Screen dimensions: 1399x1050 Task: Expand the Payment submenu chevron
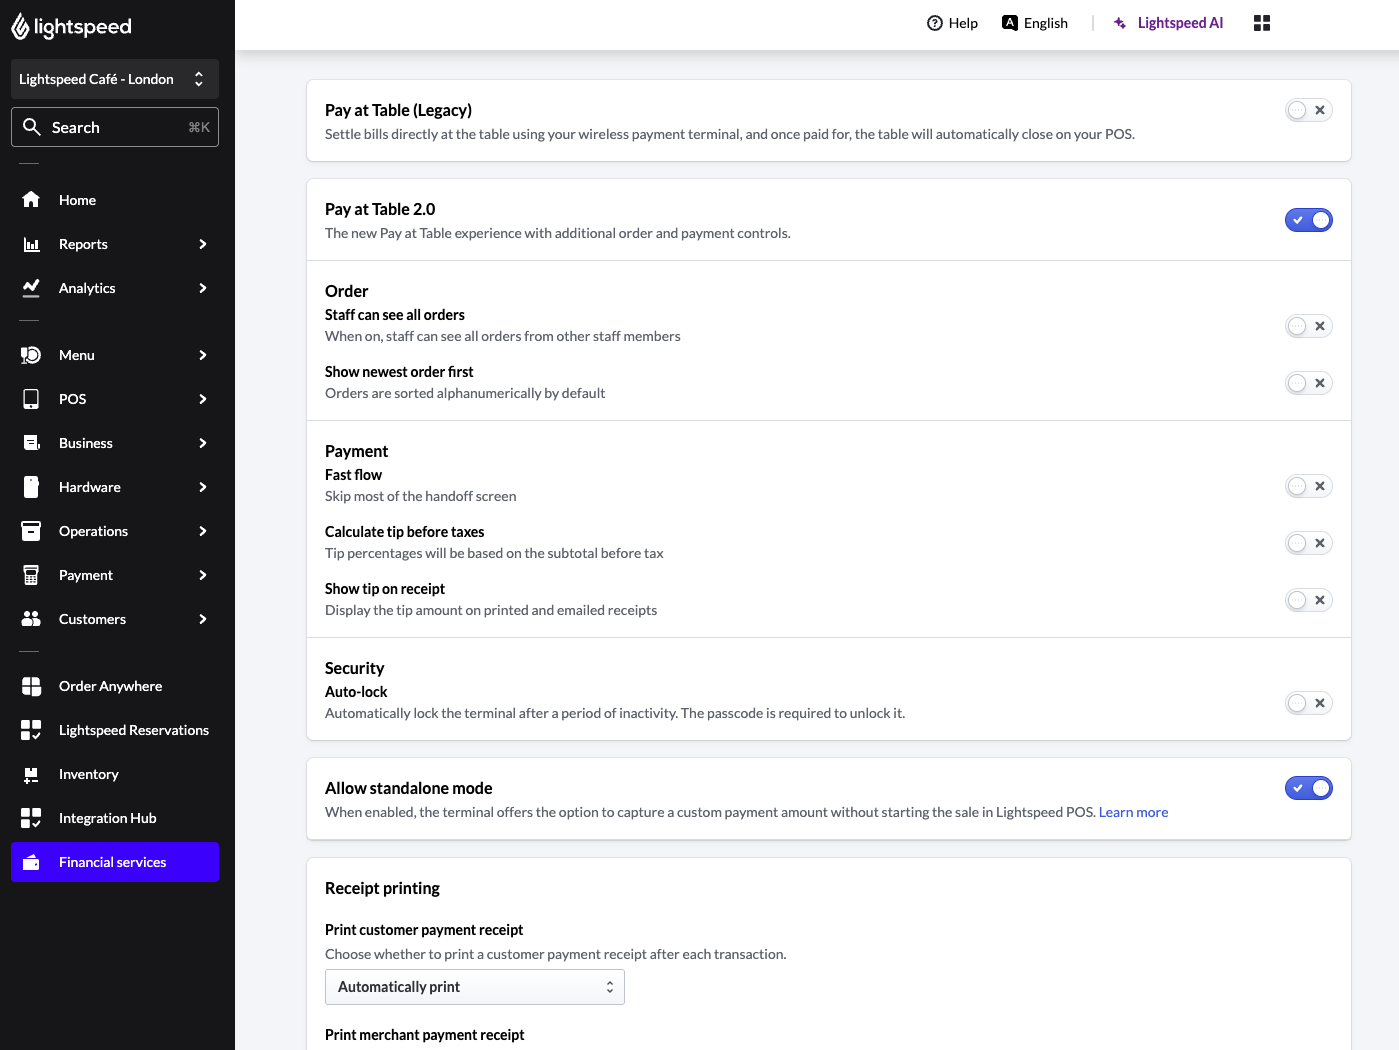click(x=203, y=575)
